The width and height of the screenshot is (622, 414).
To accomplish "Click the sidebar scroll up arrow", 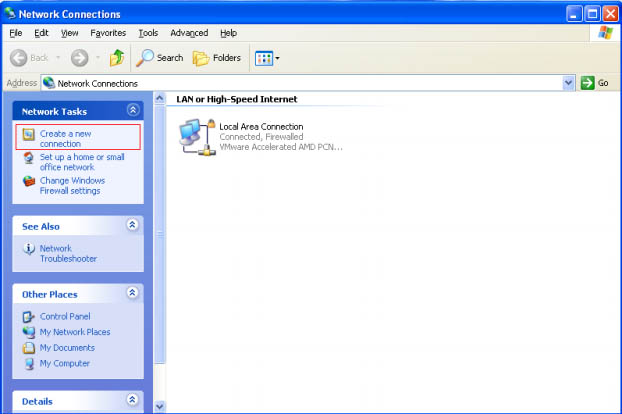I will (x=159, y=98).
